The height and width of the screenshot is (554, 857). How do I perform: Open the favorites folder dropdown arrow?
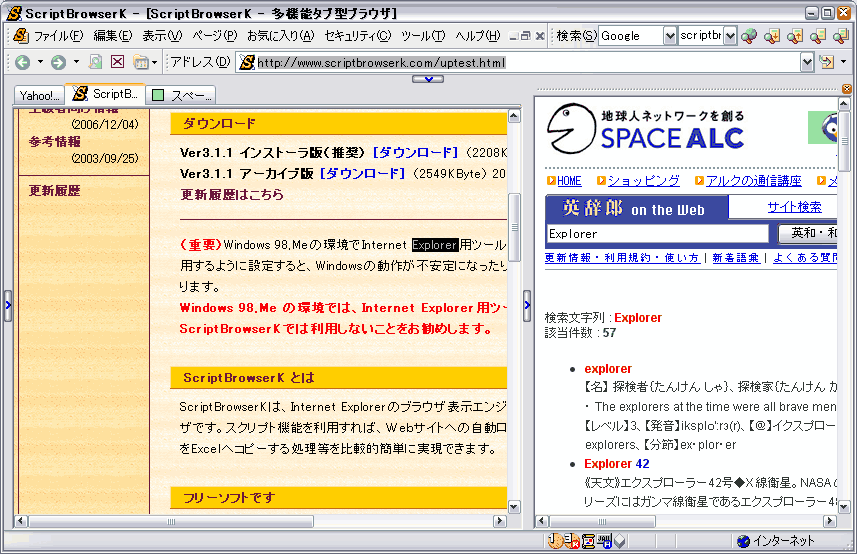click(x=155, y=62)
